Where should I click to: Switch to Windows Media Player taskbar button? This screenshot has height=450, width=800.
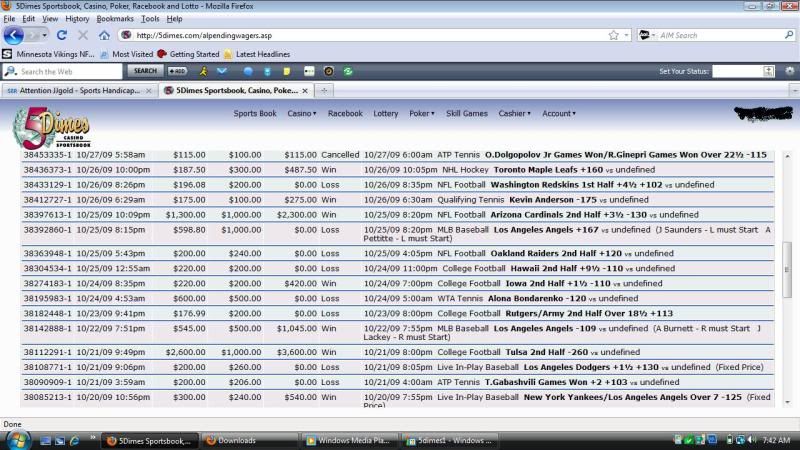pos(349,440)
